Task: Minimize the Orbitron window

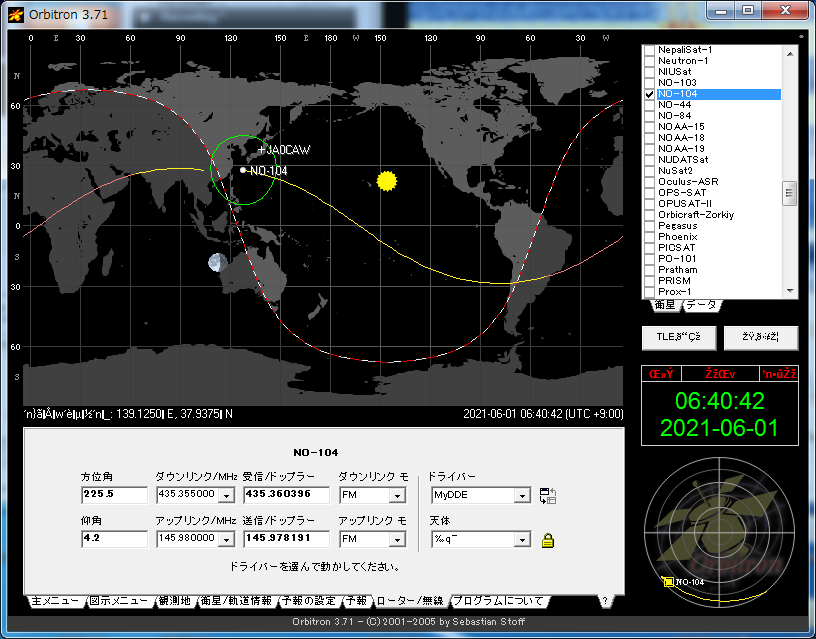Action: [x=721, y=11]
